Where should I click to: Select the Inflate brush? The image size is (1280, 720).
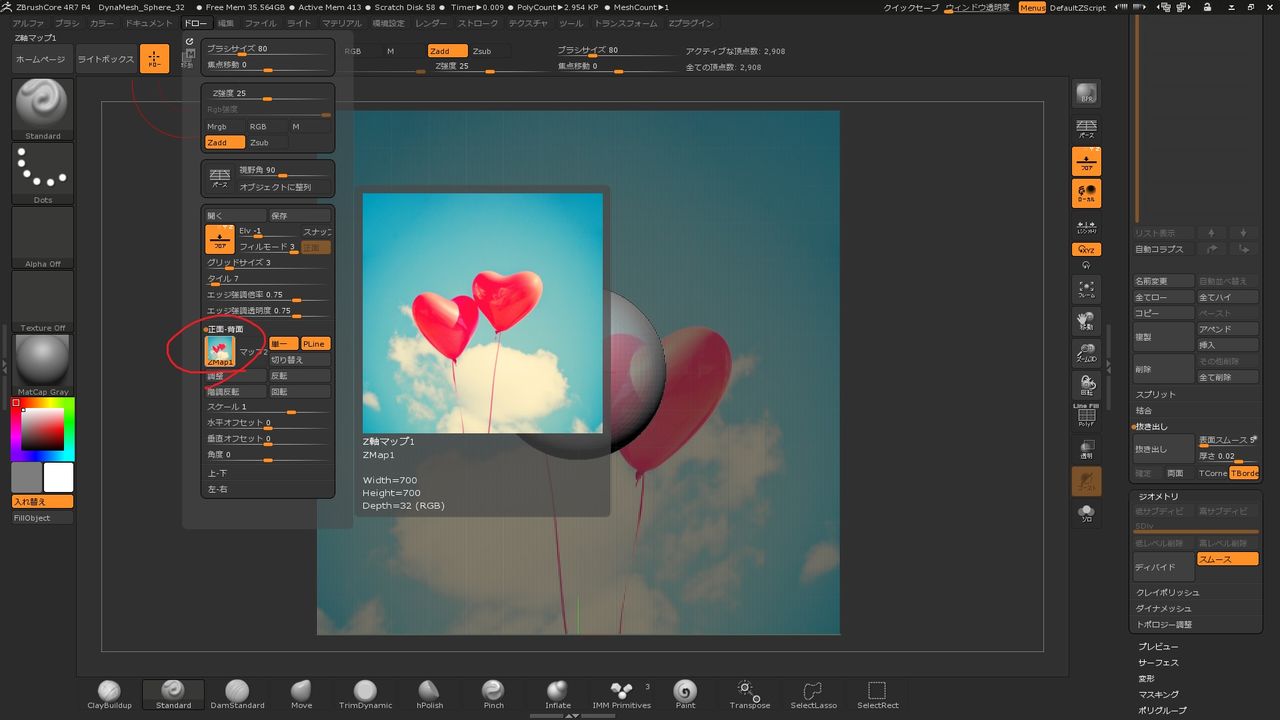(x=557, y=695)
